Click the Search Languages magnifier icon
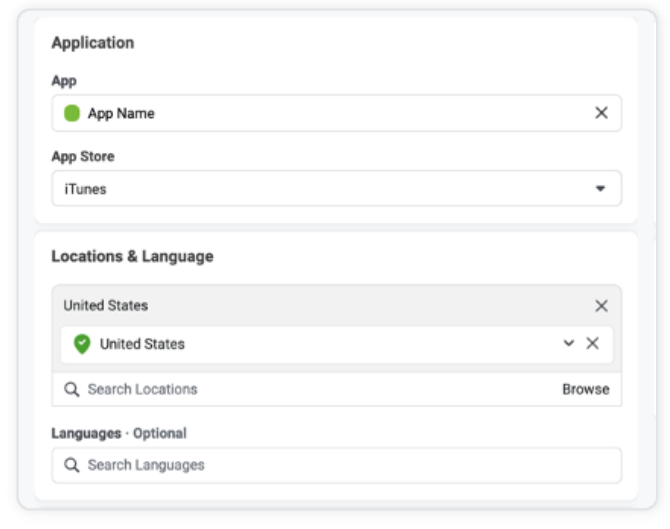This screenshot has width=670, height=529. pos(72,465)
